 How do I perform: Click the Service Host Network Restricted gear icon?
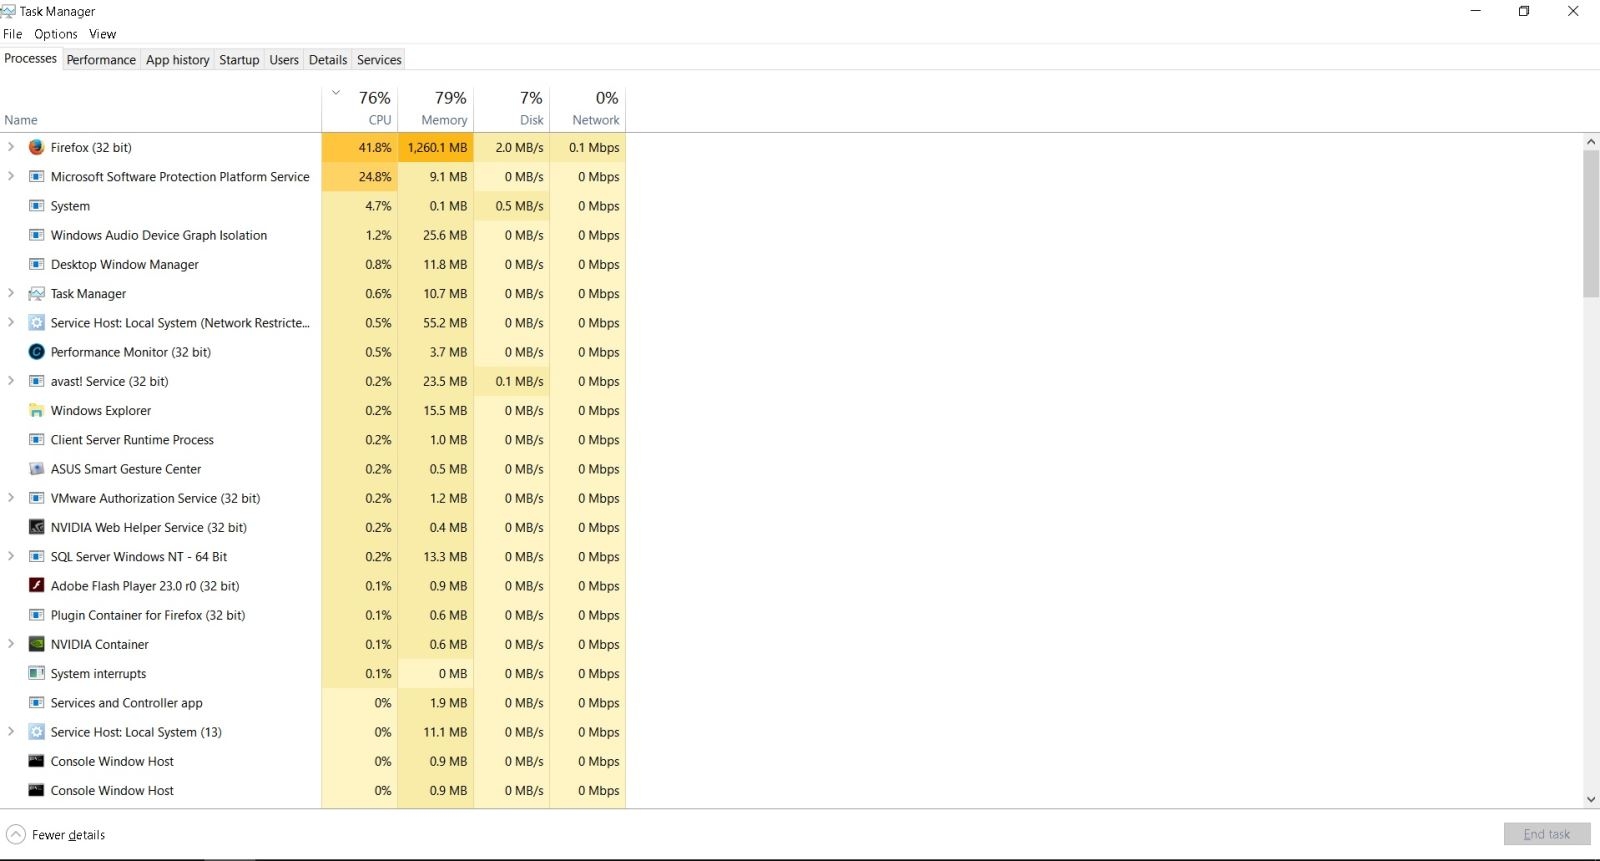click(x=37, y=323)
